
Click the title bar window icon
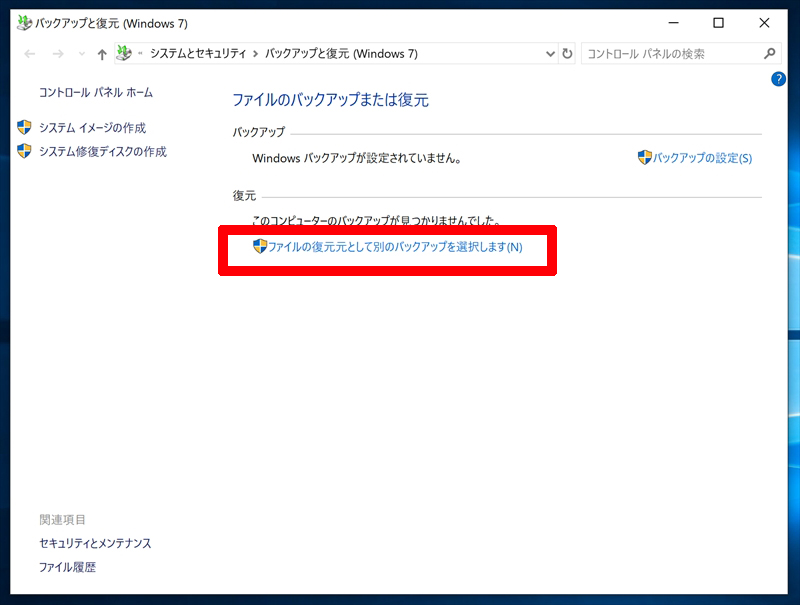(24, 23)
